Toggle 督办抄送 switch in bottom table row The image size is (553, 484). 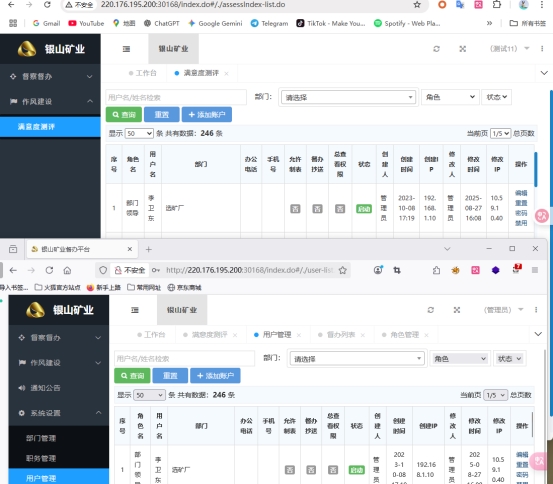[x=311, y=470]
